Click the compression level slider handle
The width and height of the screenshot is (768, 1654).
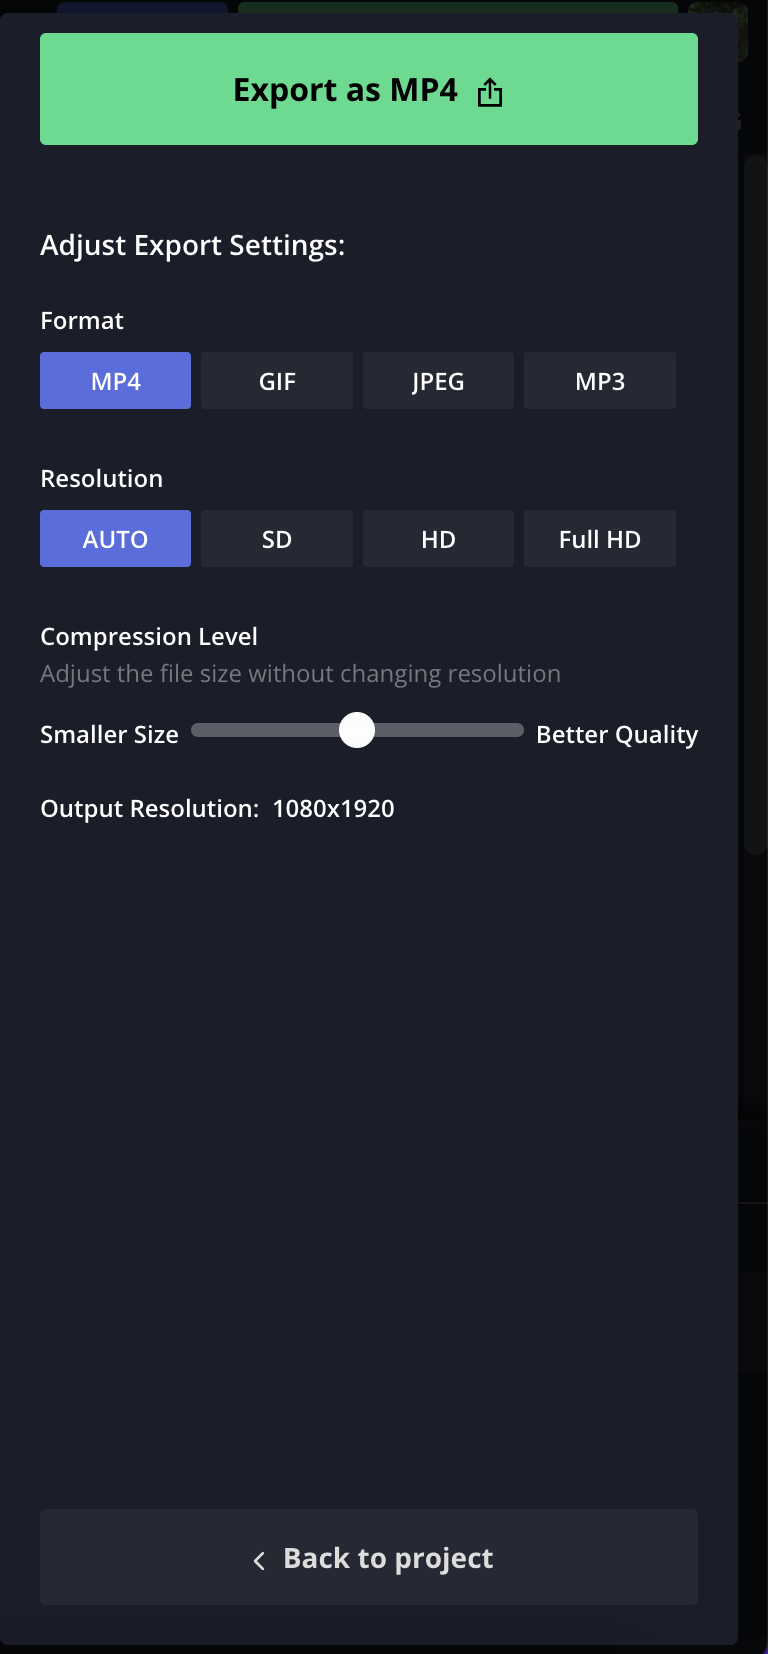[x=357, y=730]
